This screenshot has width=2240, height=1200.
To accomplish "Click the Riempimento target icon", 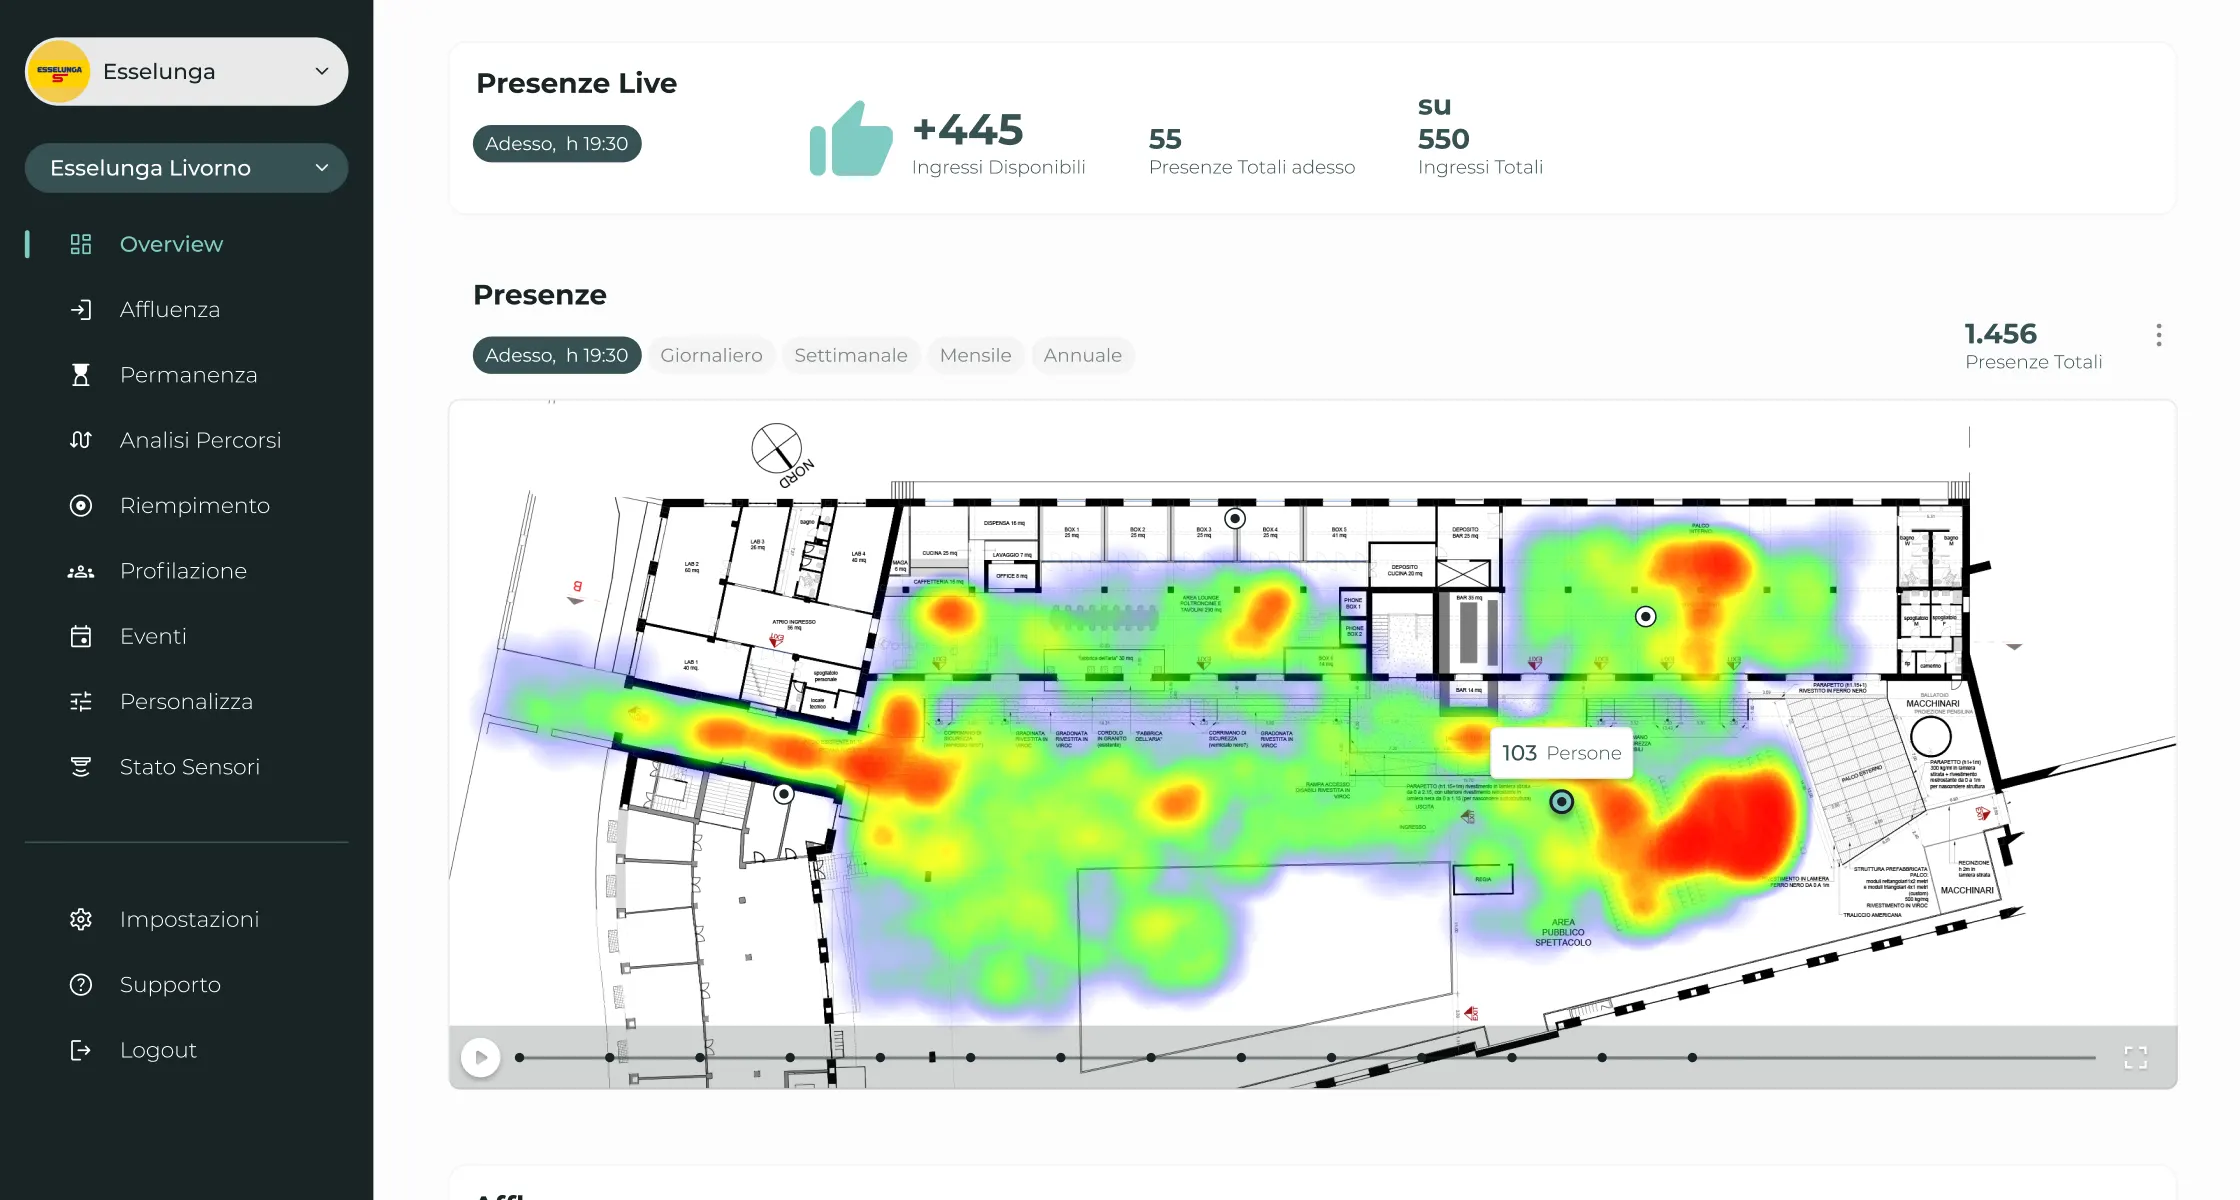I will pos(81,506).
